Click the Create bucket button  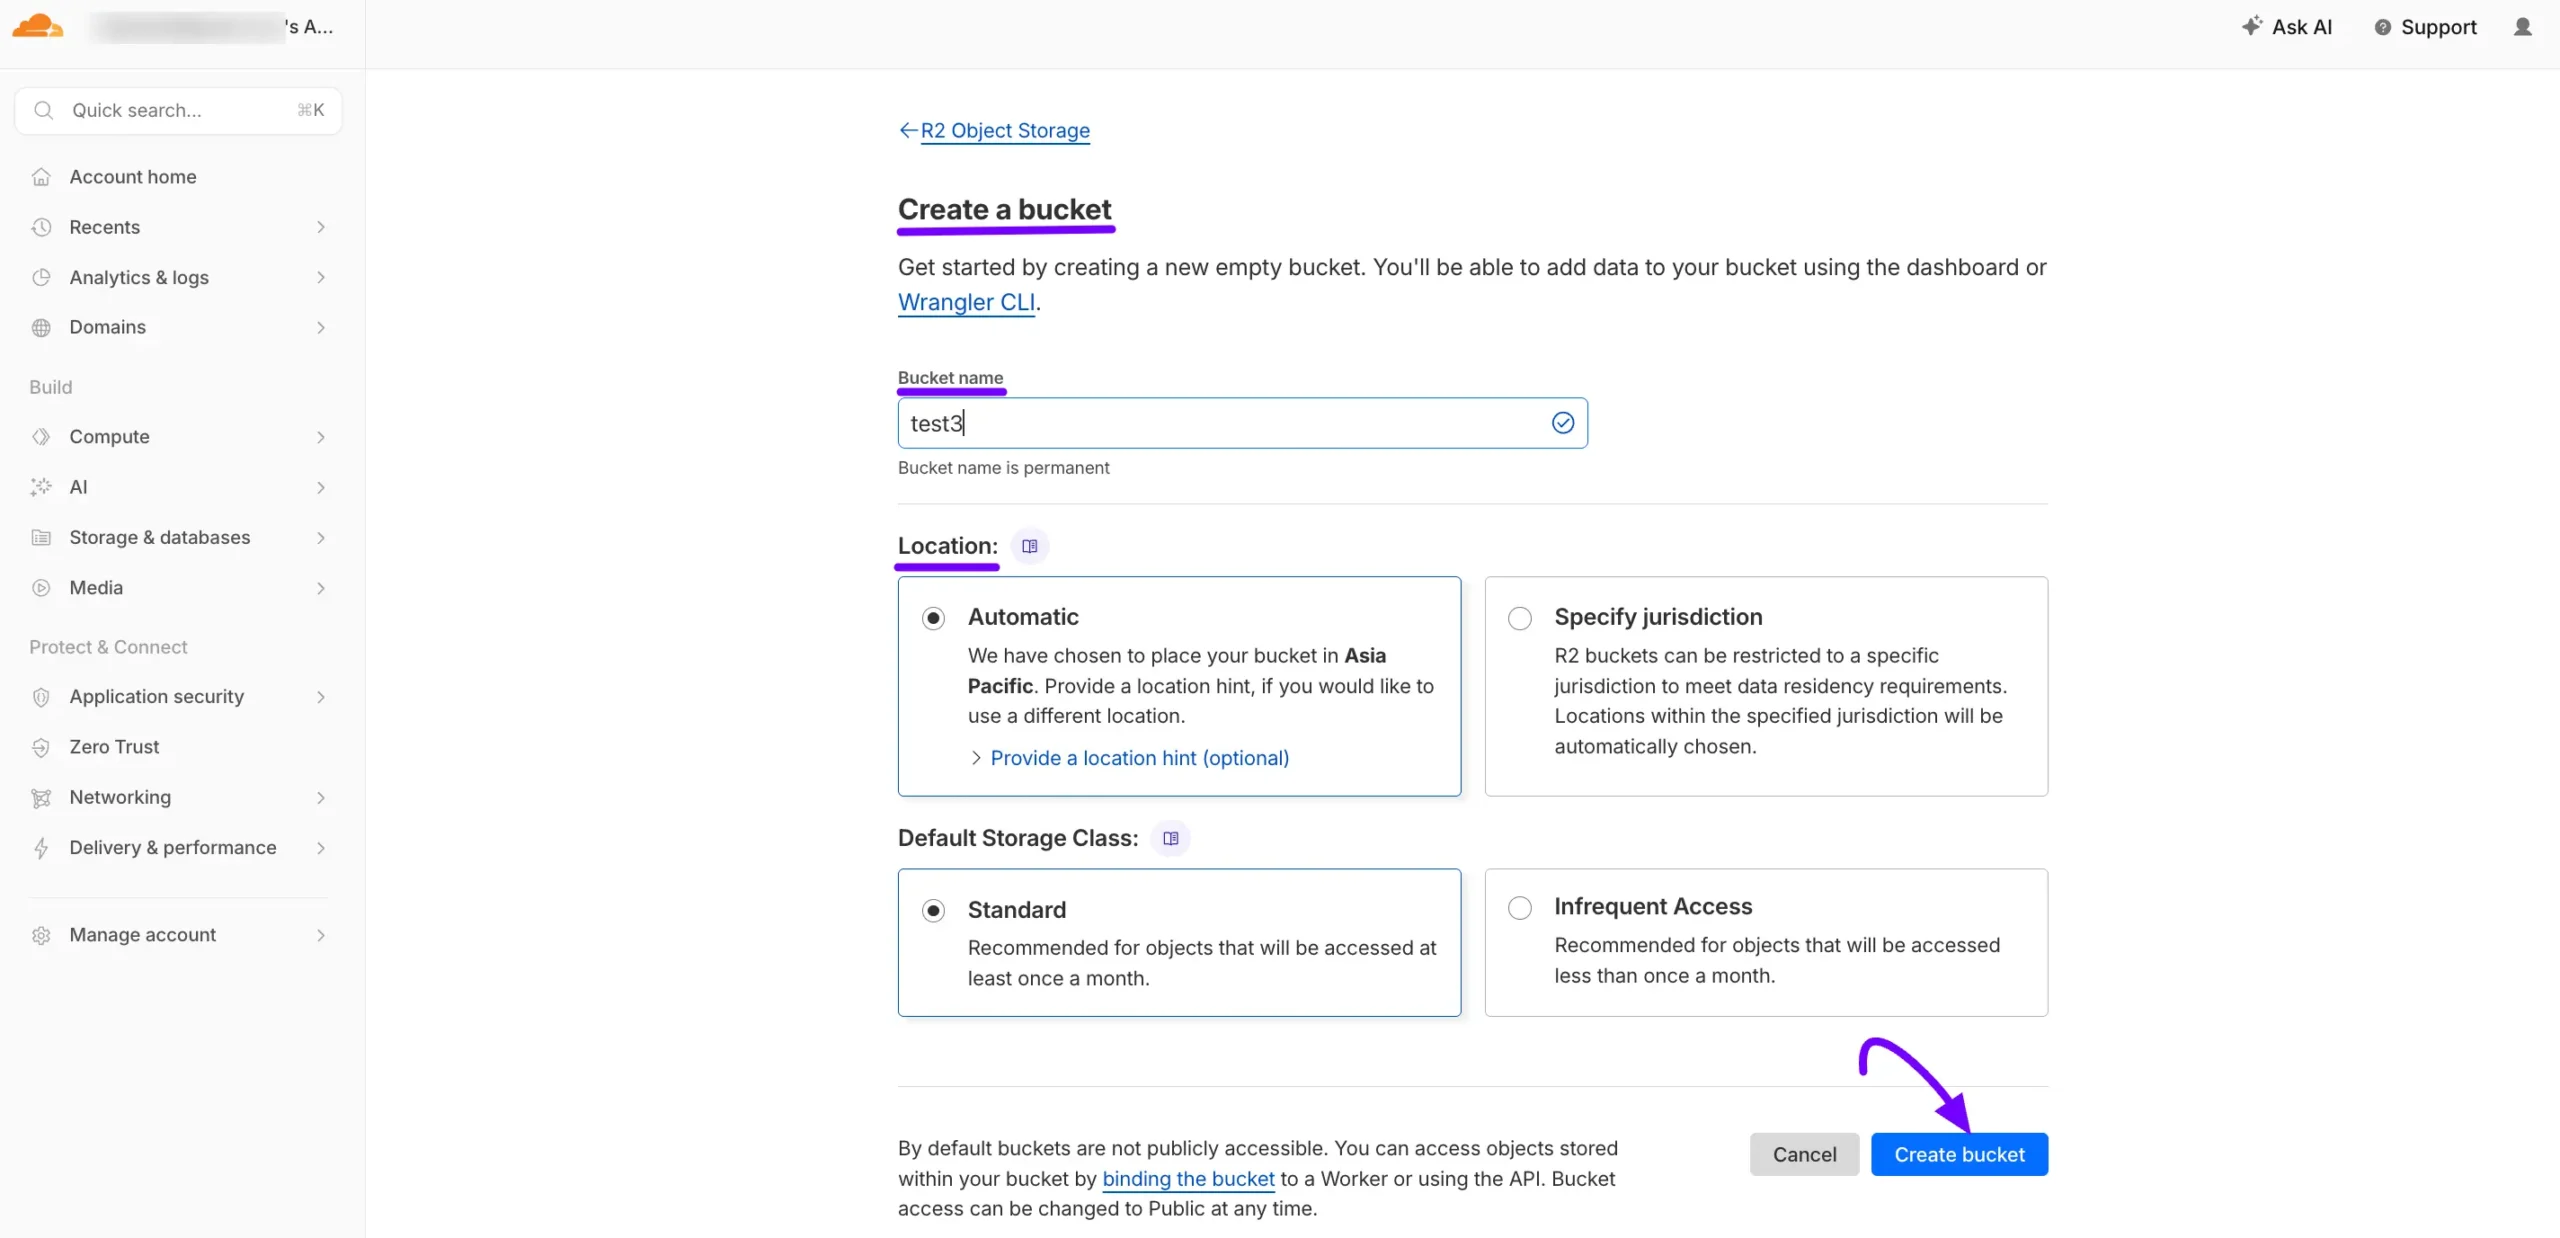pyautogui.click(x=1958, y=1154)
